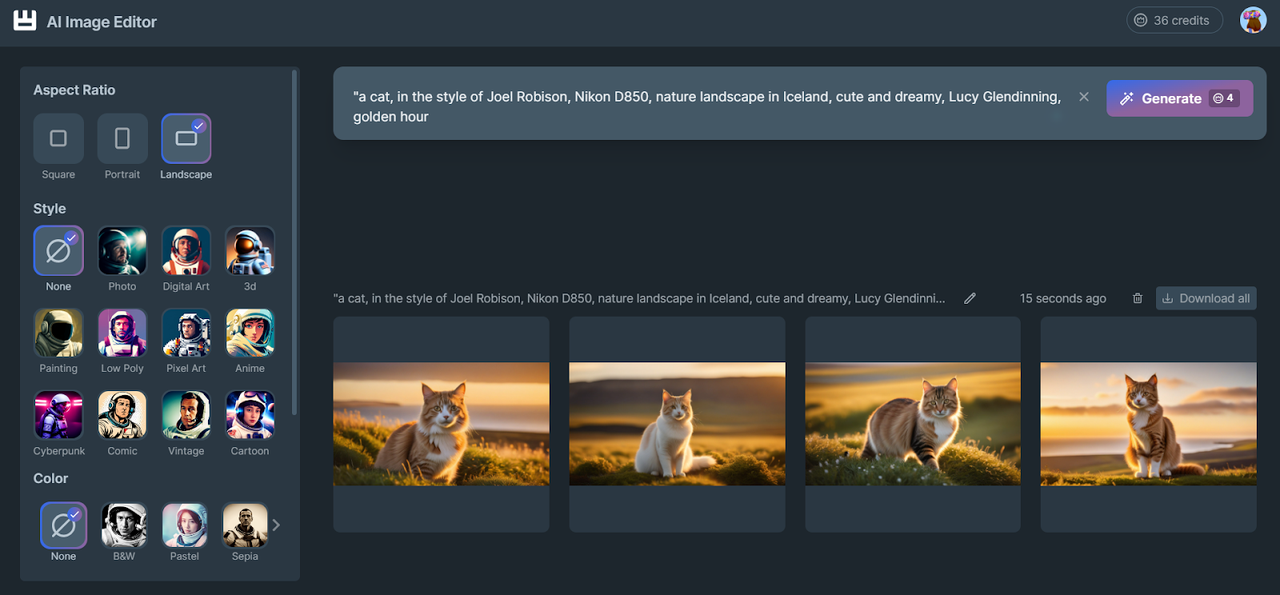Choose the Low Poly style
Viewport: 1280px width, 595px height.
tap(122, 333)
